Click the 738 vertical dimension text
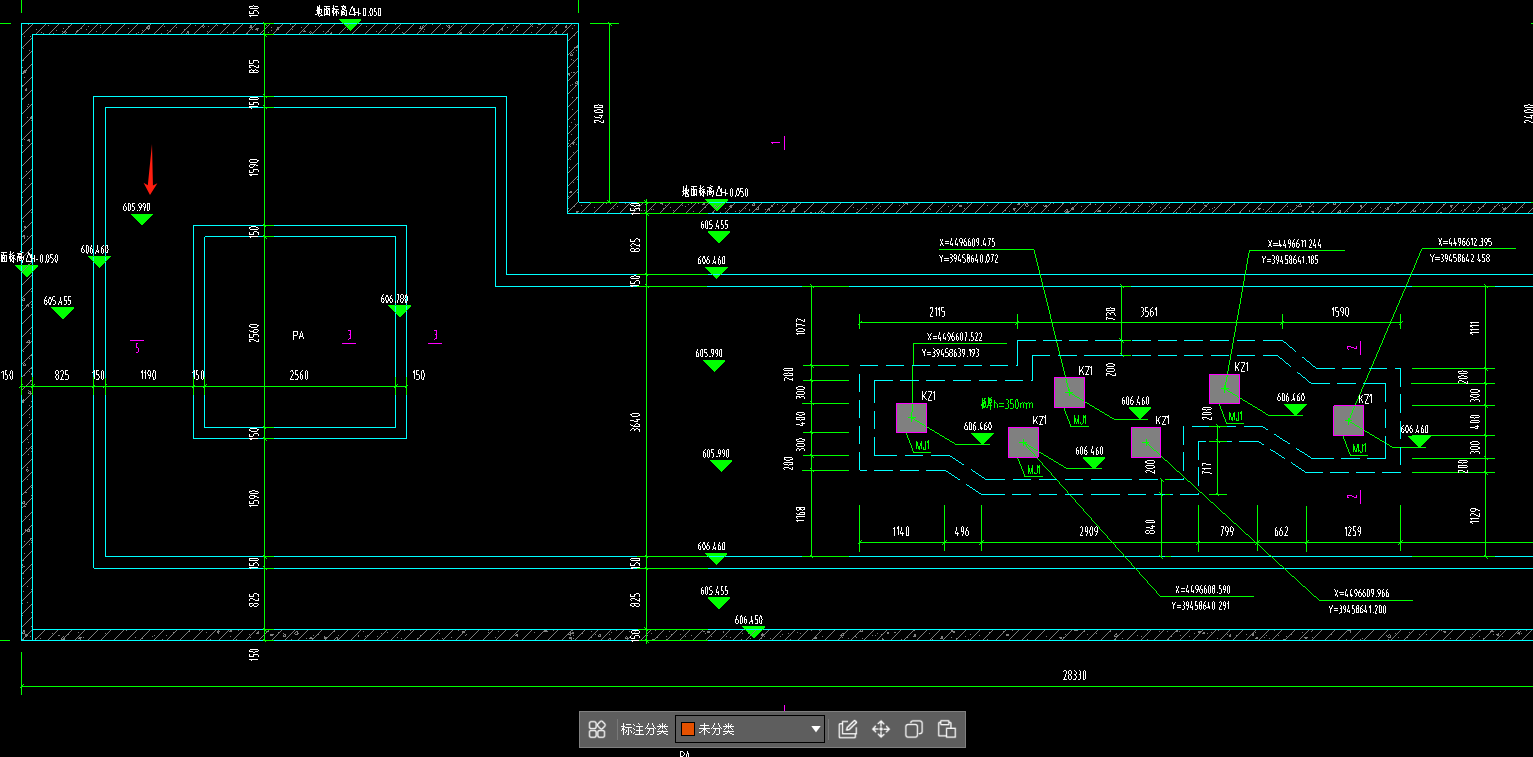The image size is (1533, 757). click(x=1111, y=315)
